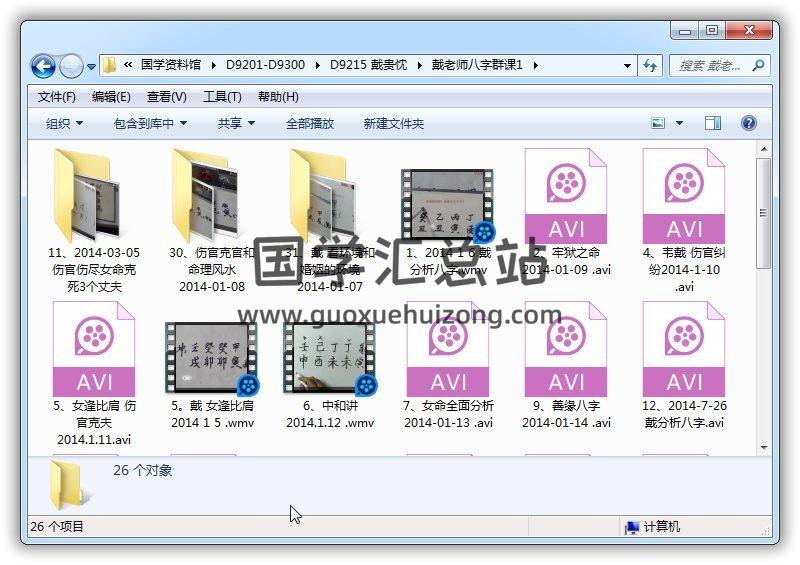Viewport: 800px width, 565px height.
Task: Select the 女命全面分析 2014-01-13 AVI file
Action: pyautogui.click(x=448, y=350)
